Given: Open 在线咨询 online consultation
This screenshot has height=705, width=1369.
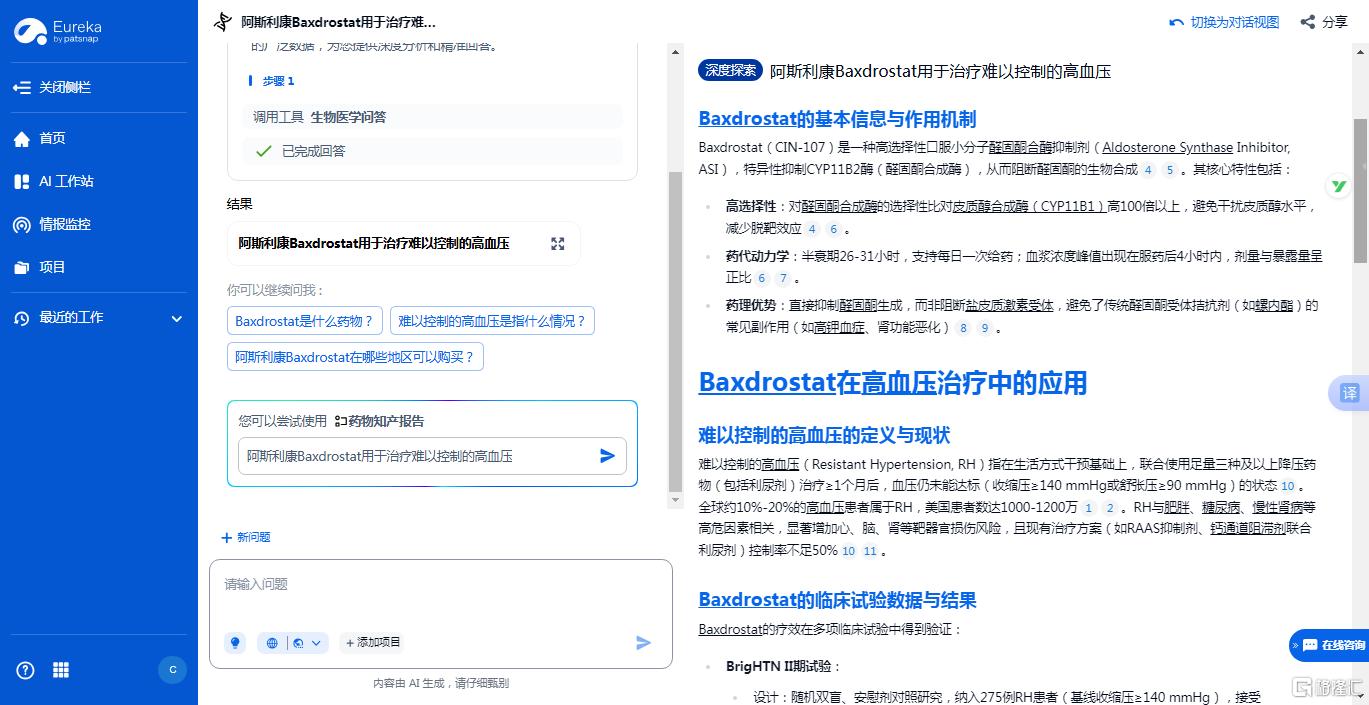Looking at the screenshot, I should point(1333,645).
